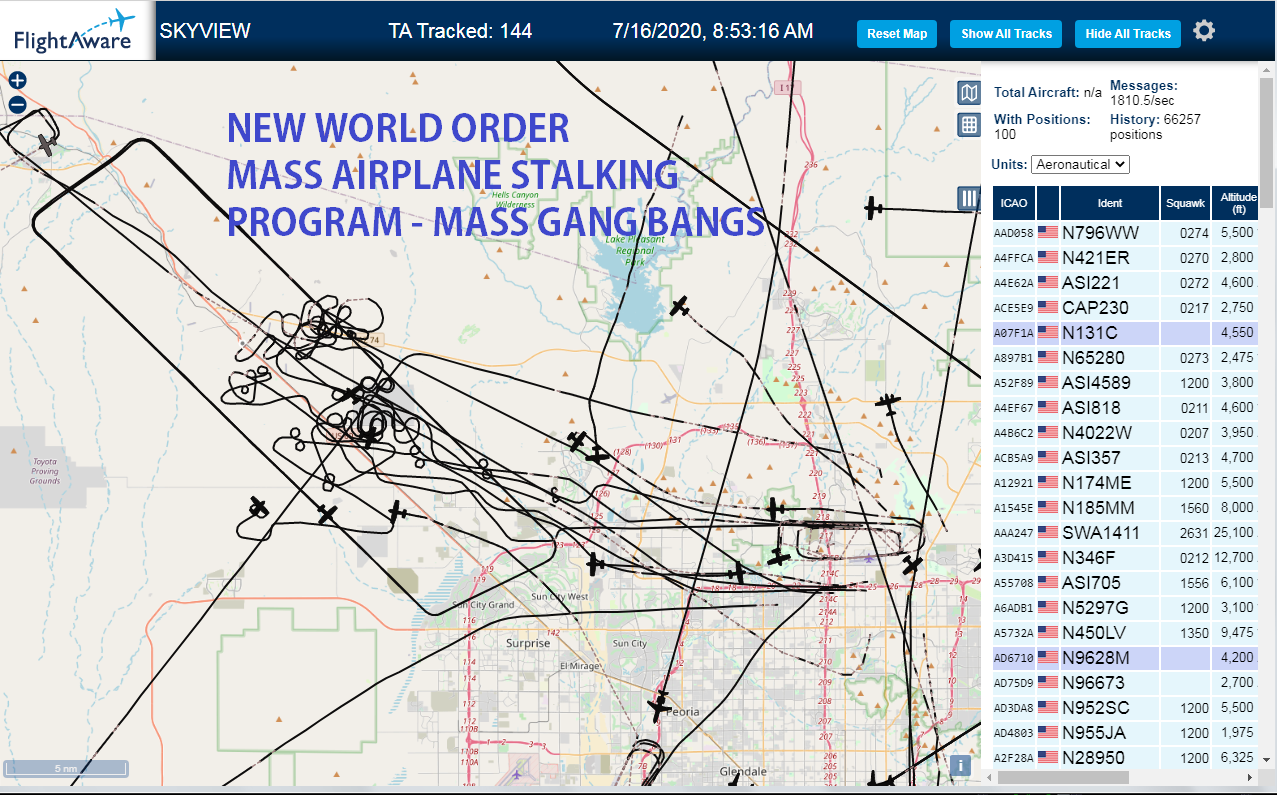Click the date and time display
Viewport: 1277px width, 795px height.
tap(712, 31)
